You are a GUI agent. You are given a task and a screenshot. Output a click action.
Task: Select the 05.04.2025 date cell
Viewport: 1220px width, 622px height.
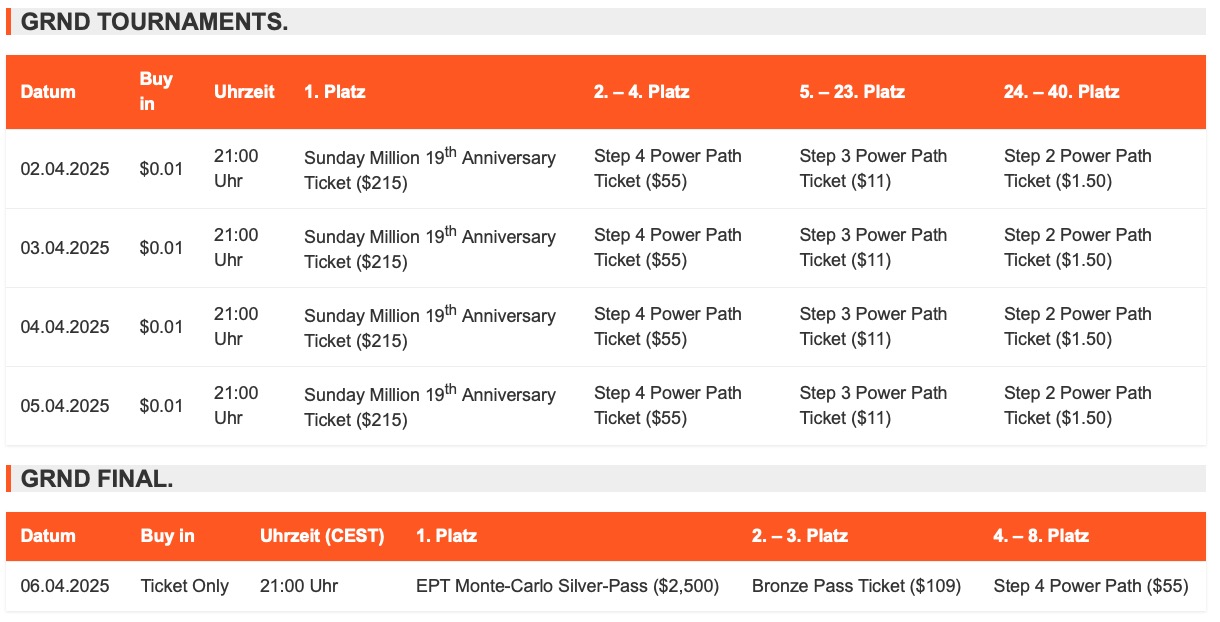point(65,406)
